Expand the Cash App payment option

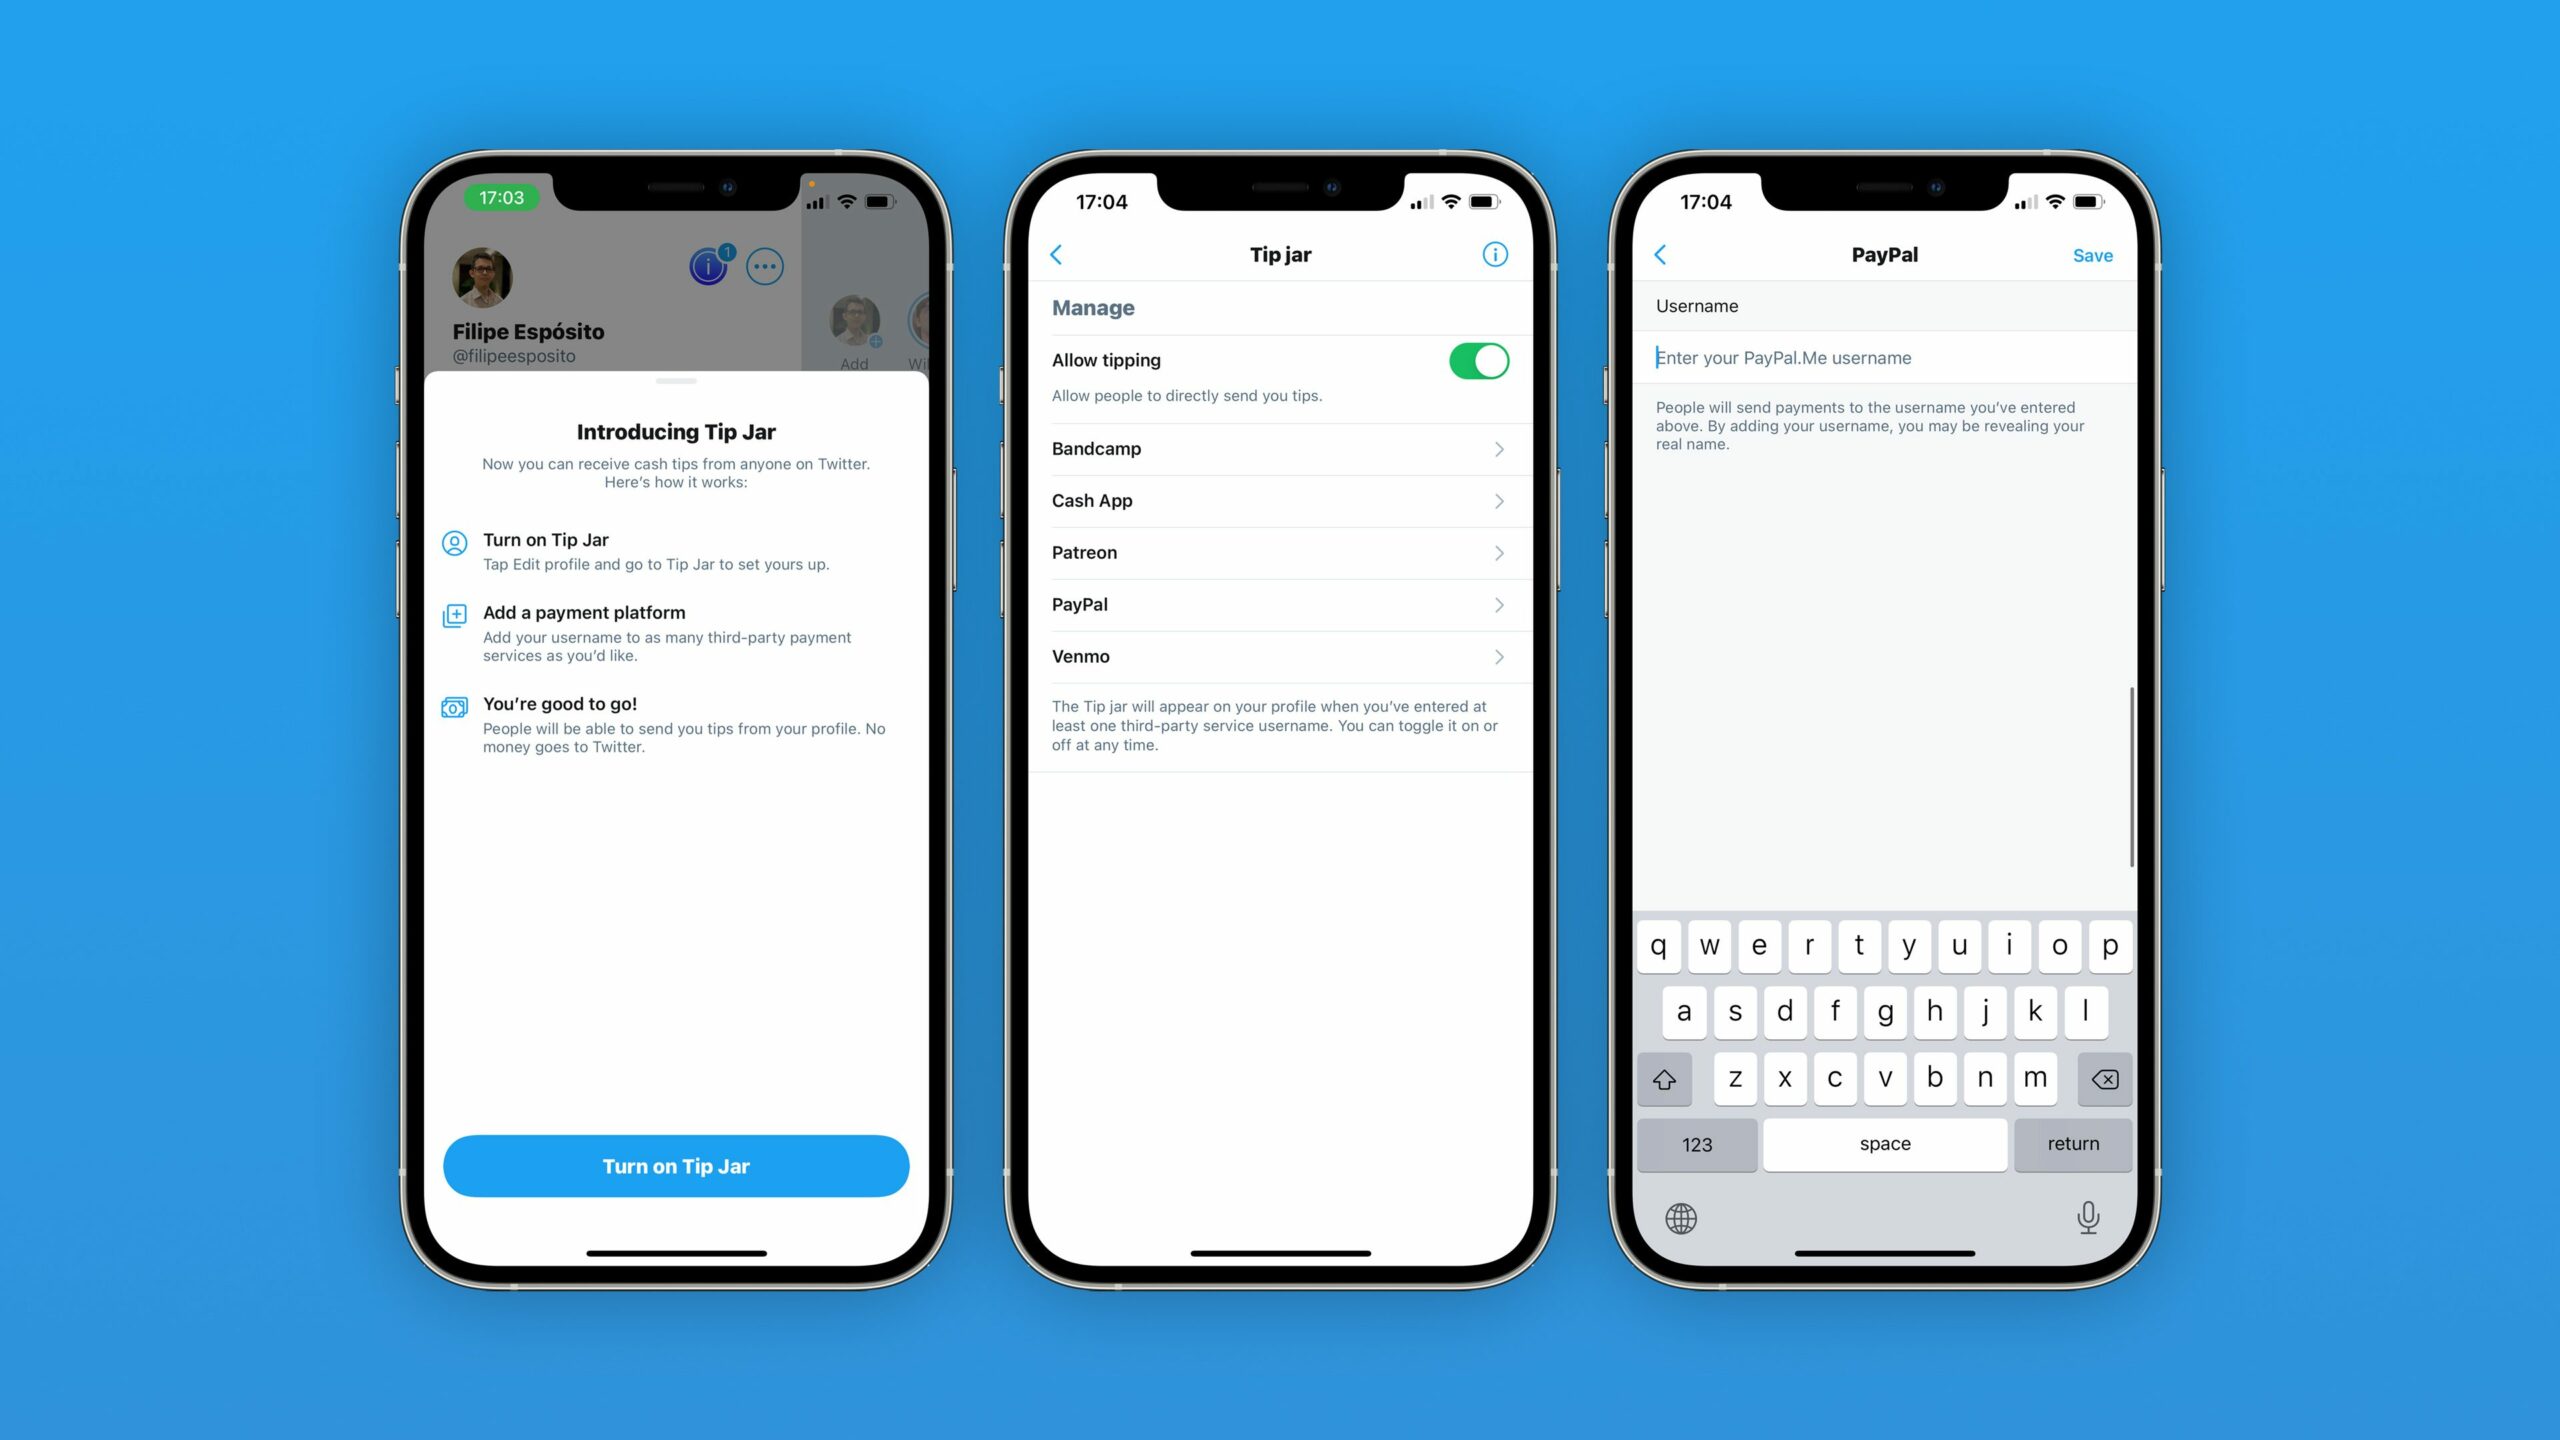[1278, 499]
